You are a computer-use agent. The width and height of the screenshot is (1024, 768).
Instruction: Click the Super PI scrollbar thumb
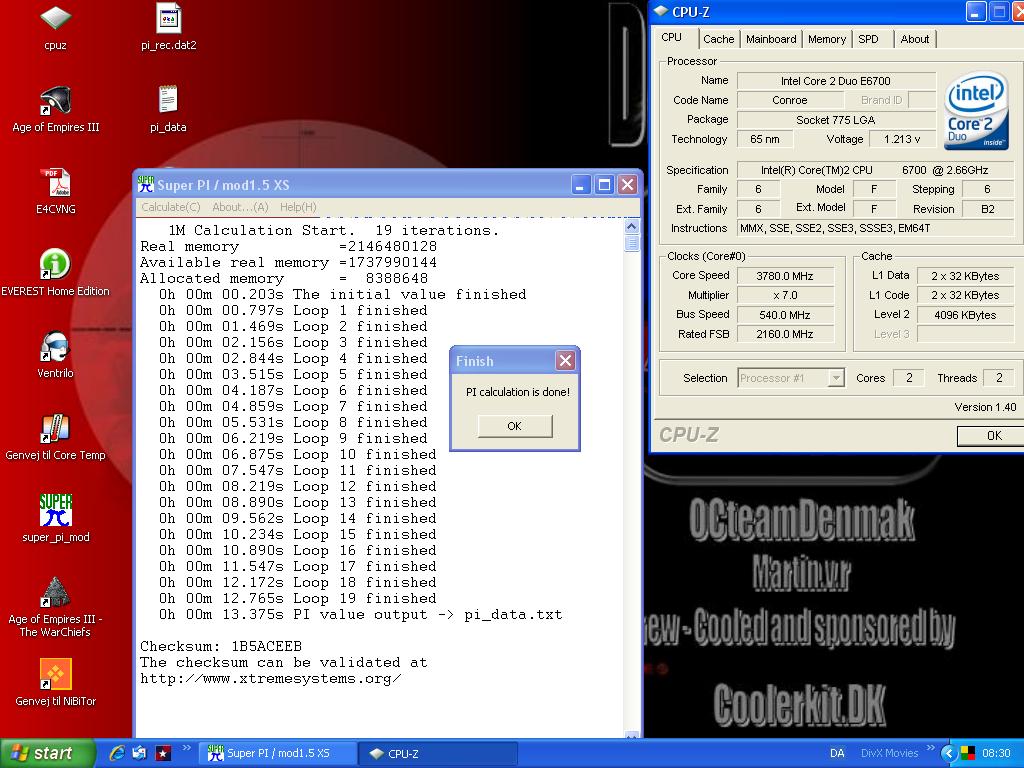click(632, 243)
